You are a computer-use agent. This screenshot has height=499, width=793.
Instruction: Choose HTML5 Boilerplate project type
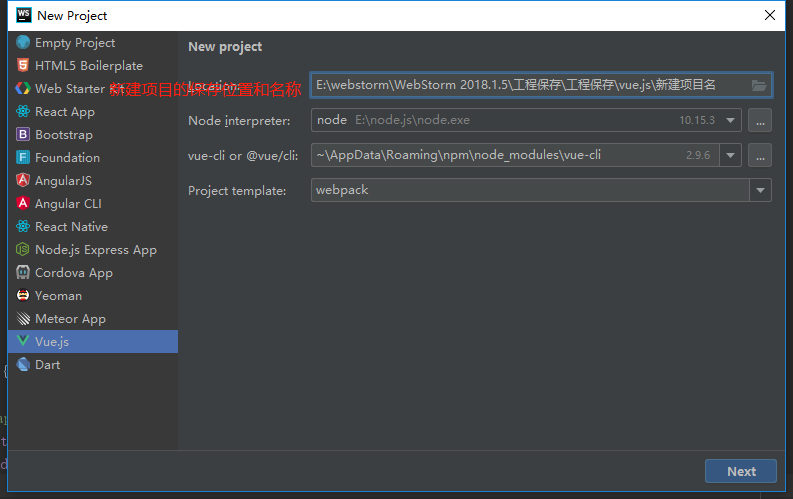[93, 66]
